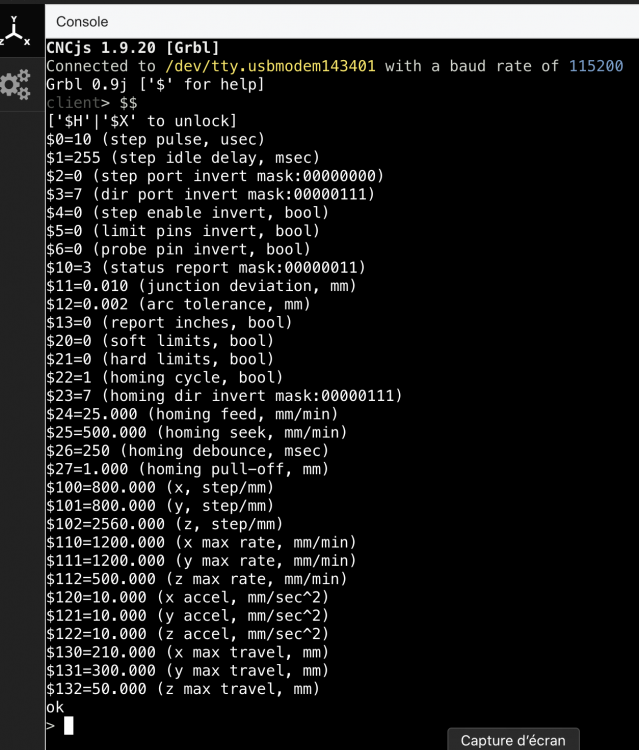Click the $132=50.000 z max travel line
This screenshot has height=750, width=639.
click(183, 689)
